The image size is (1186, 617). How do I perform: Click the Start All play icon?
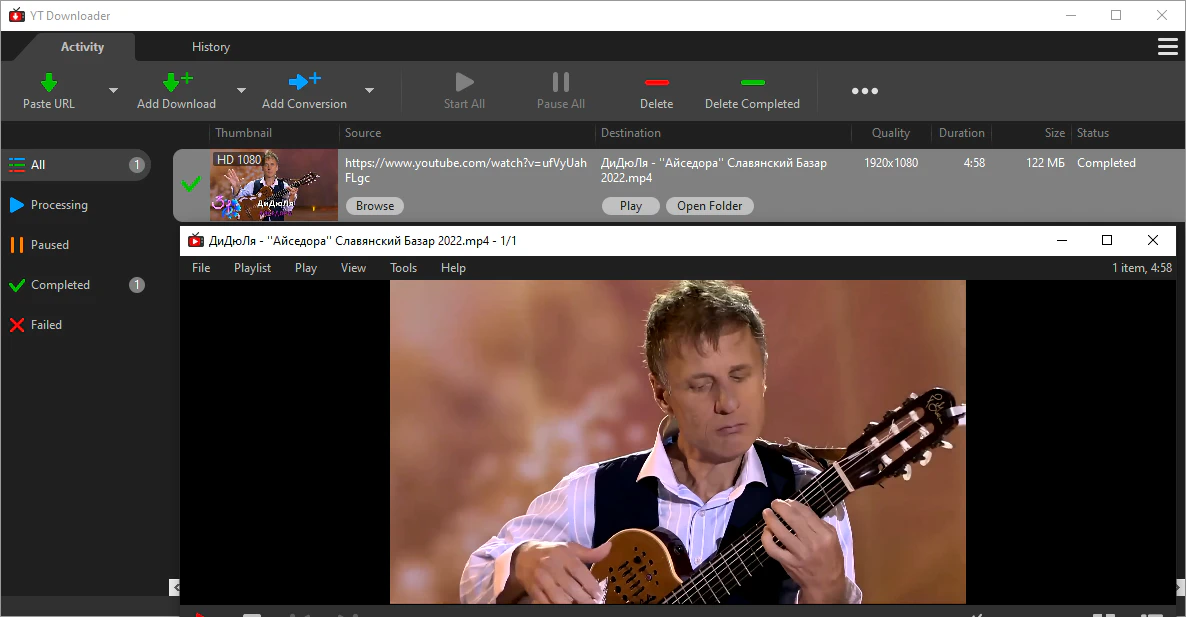pos(464,82)
